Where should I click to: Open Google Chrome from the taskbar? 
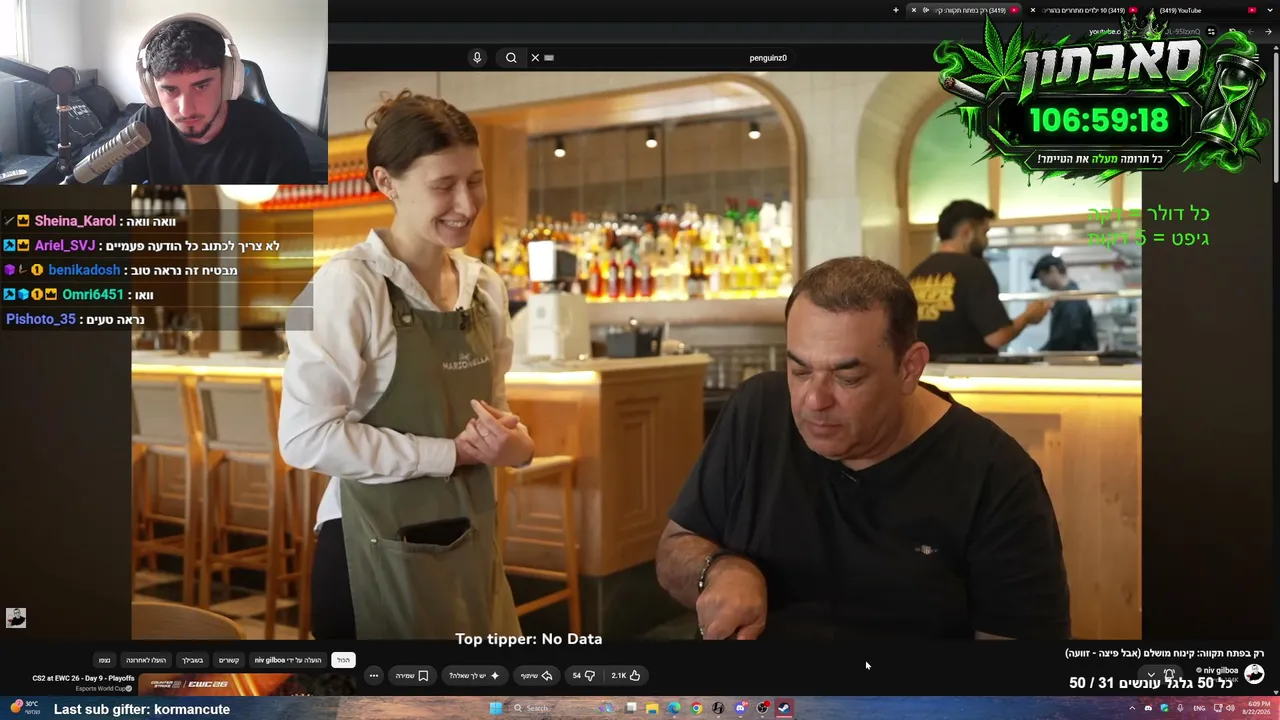point(696,708)
